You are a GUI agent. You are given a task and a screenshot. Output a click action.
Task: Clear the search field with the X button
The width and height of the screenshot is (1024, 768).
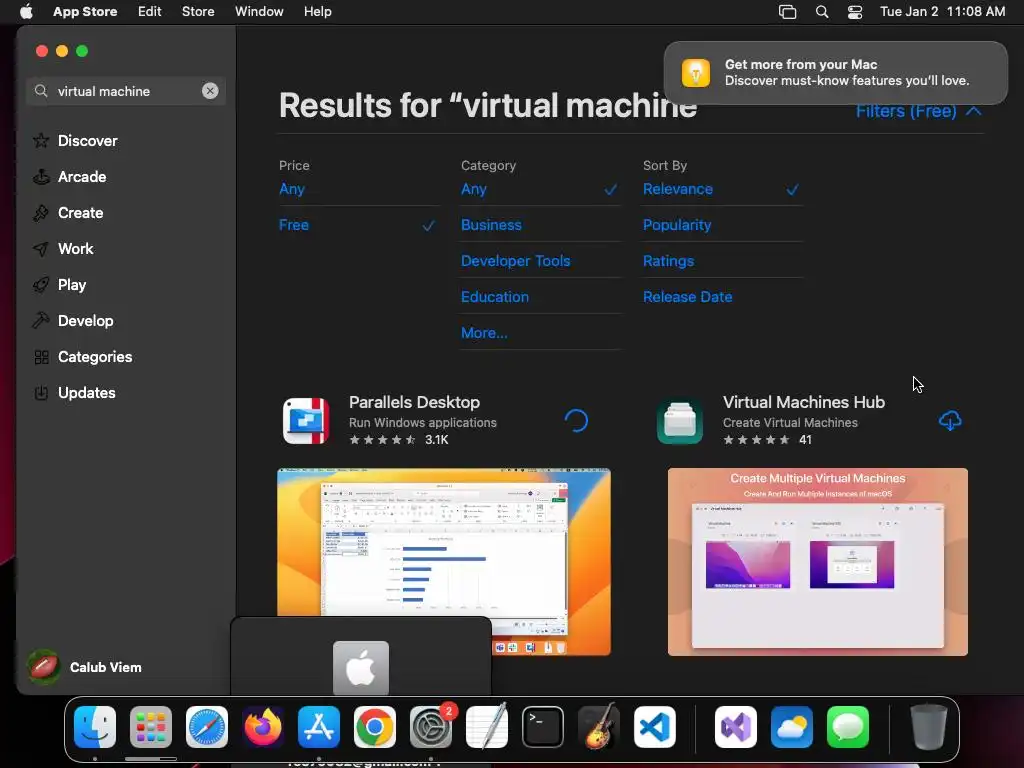(x=210, y=91)
